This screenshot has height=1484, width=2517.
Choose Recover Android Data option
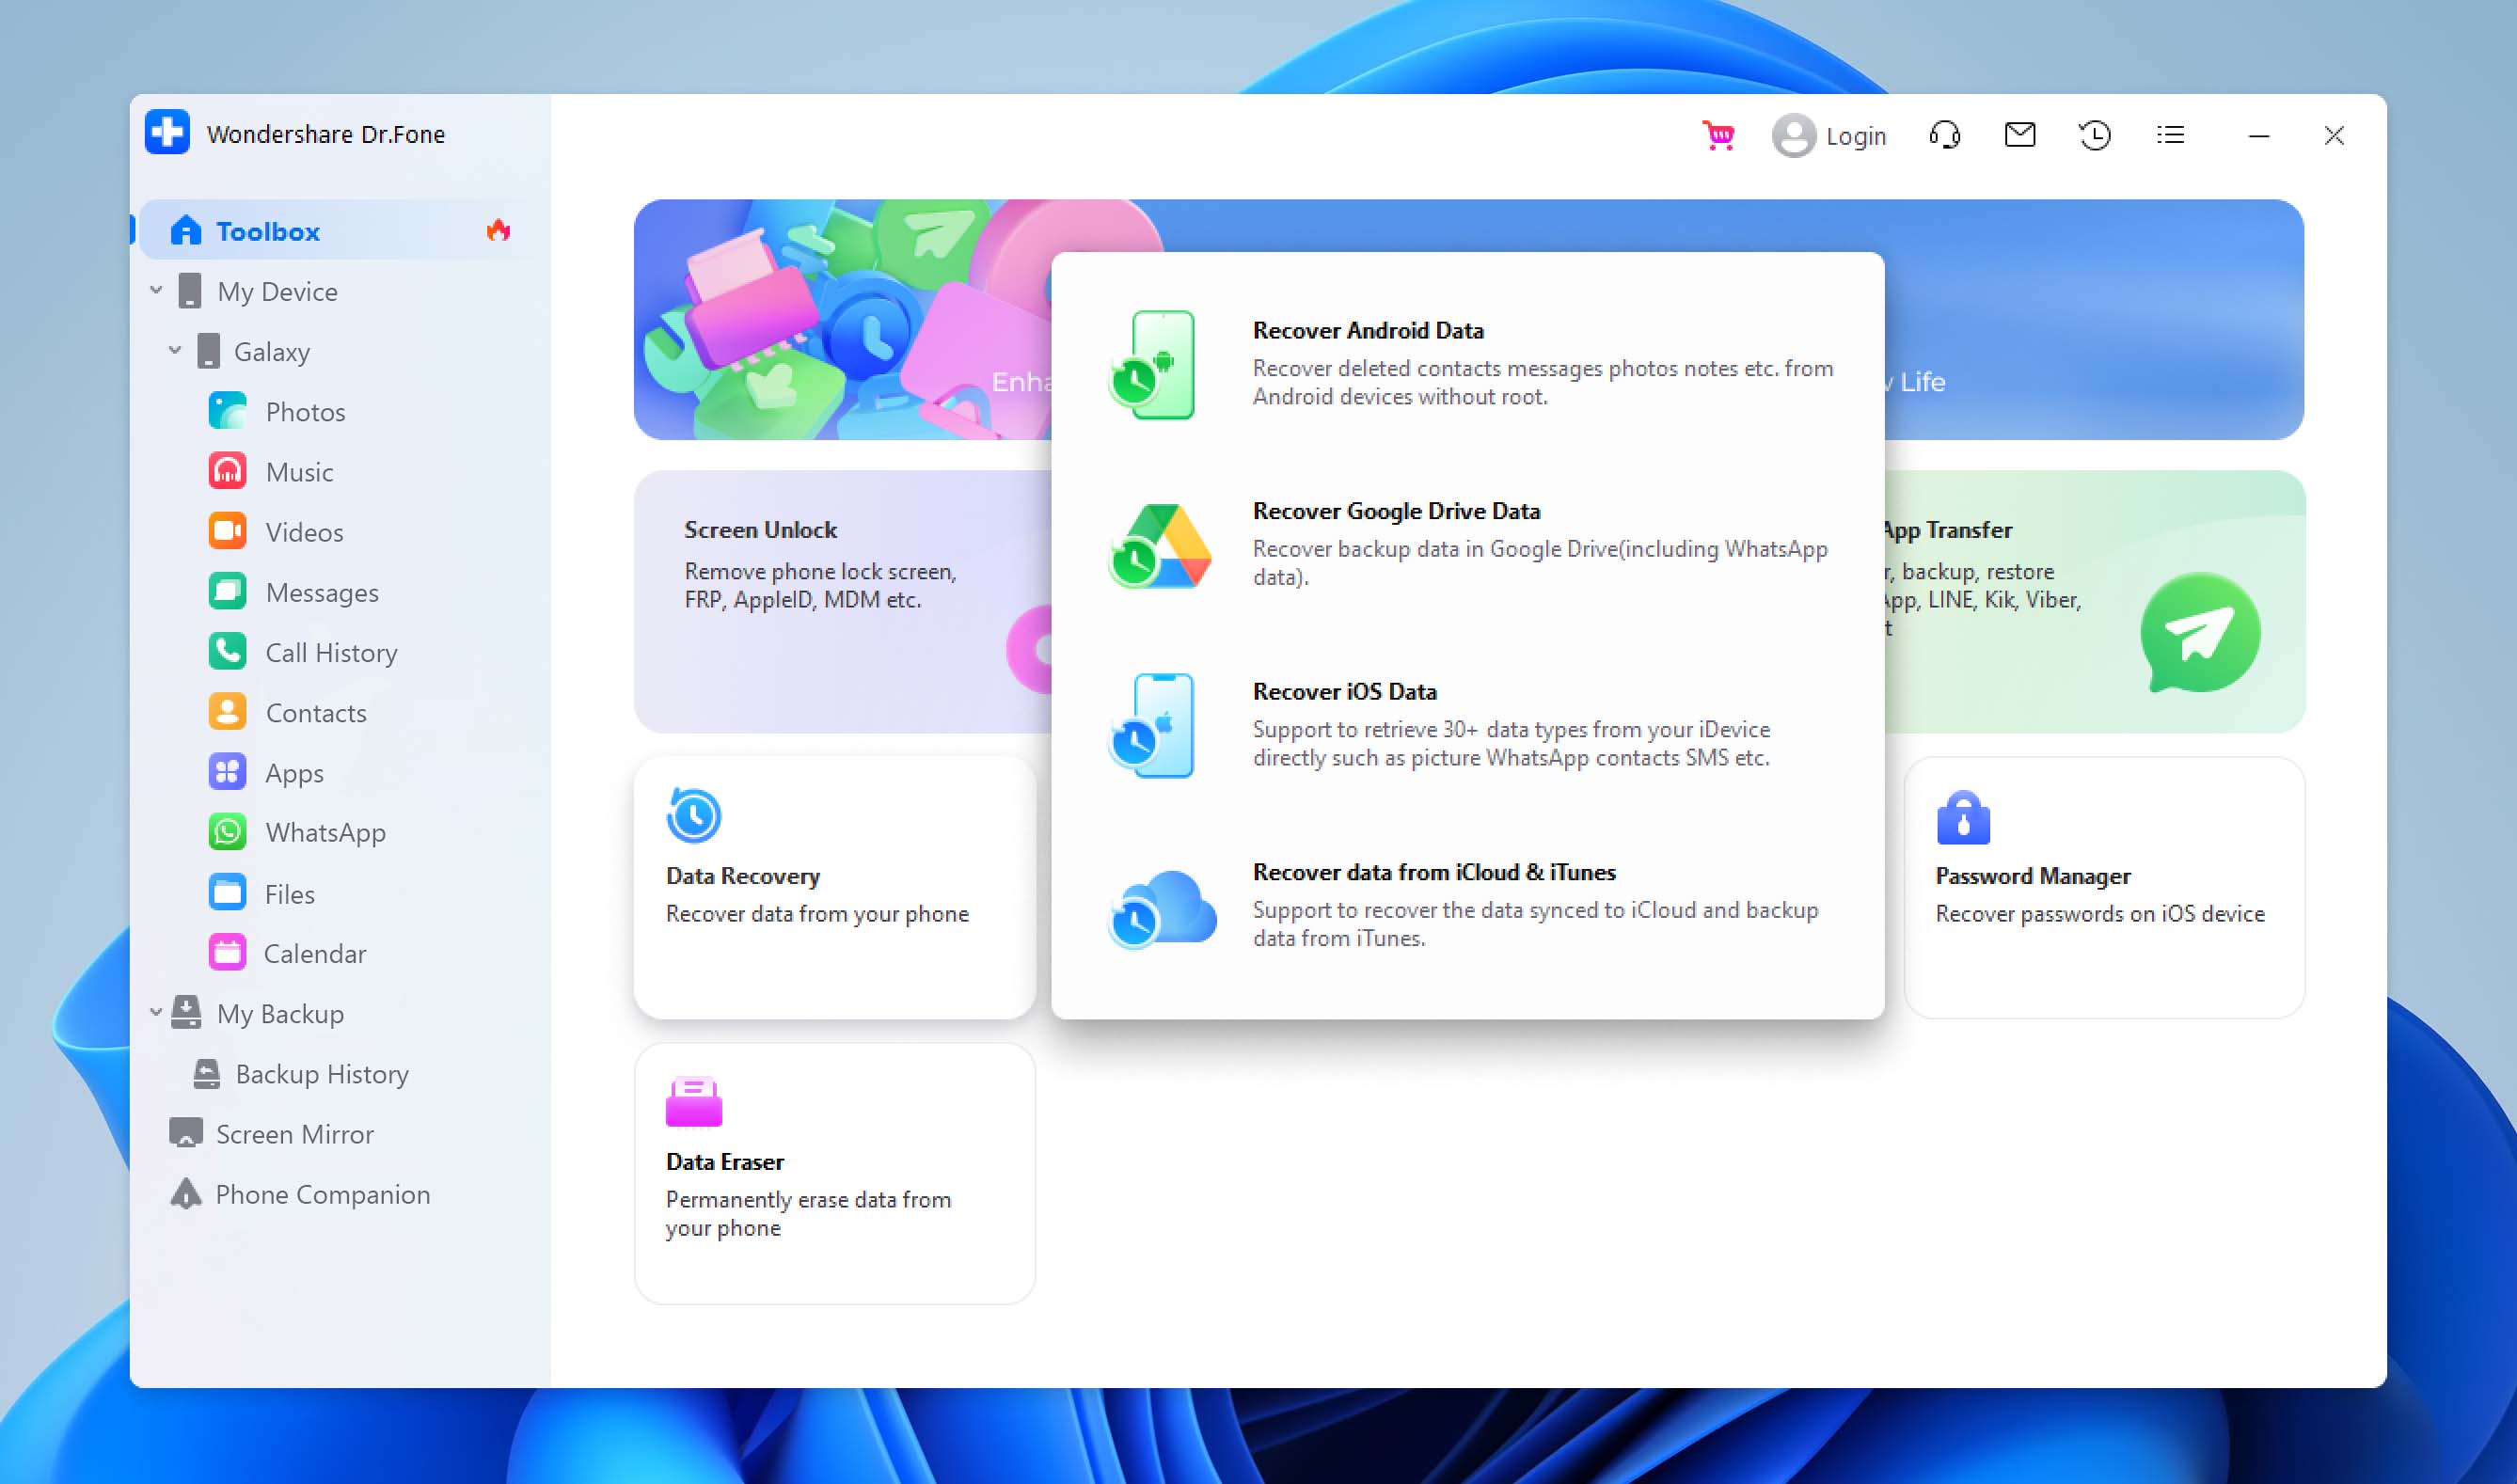coord(1468,363)
